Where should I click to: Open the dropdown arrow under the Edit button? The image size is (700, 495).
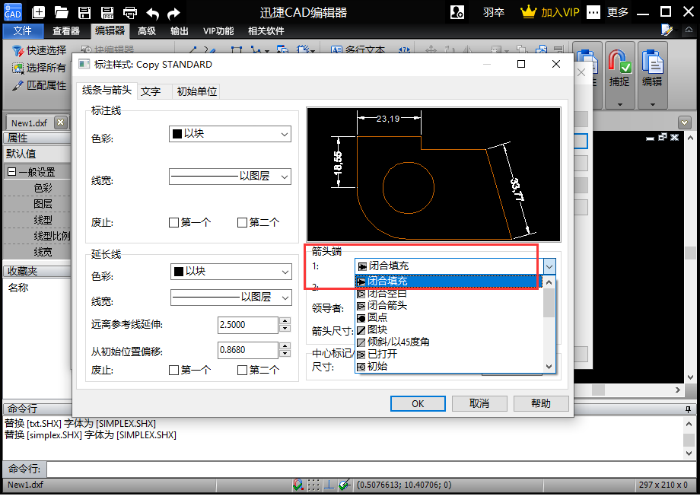click(653, 104)
